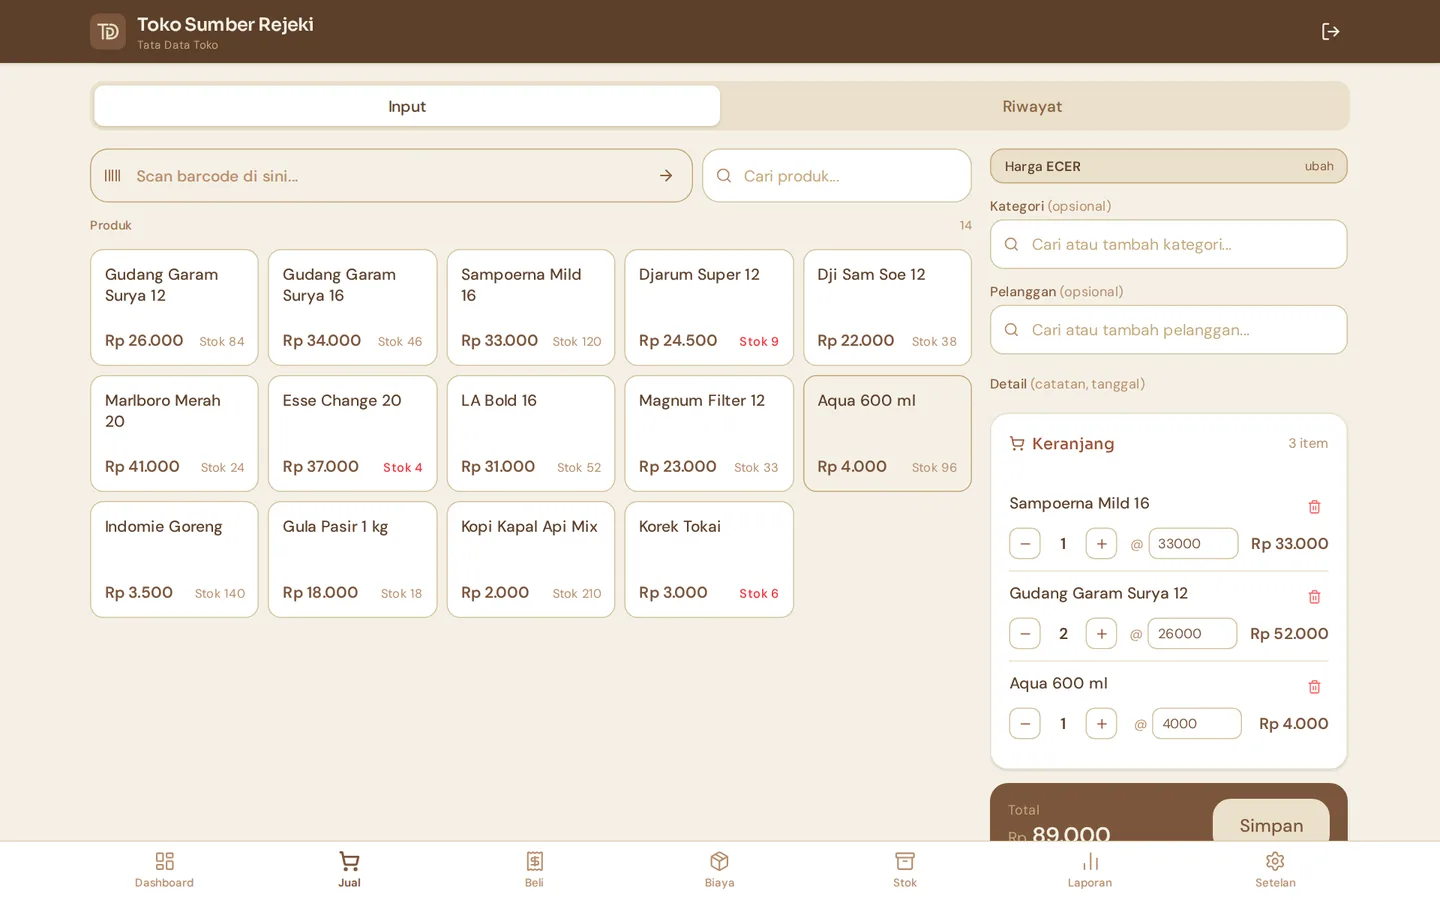Increase Gudang Garam Surya 12 quantity

pos(1101,634)
